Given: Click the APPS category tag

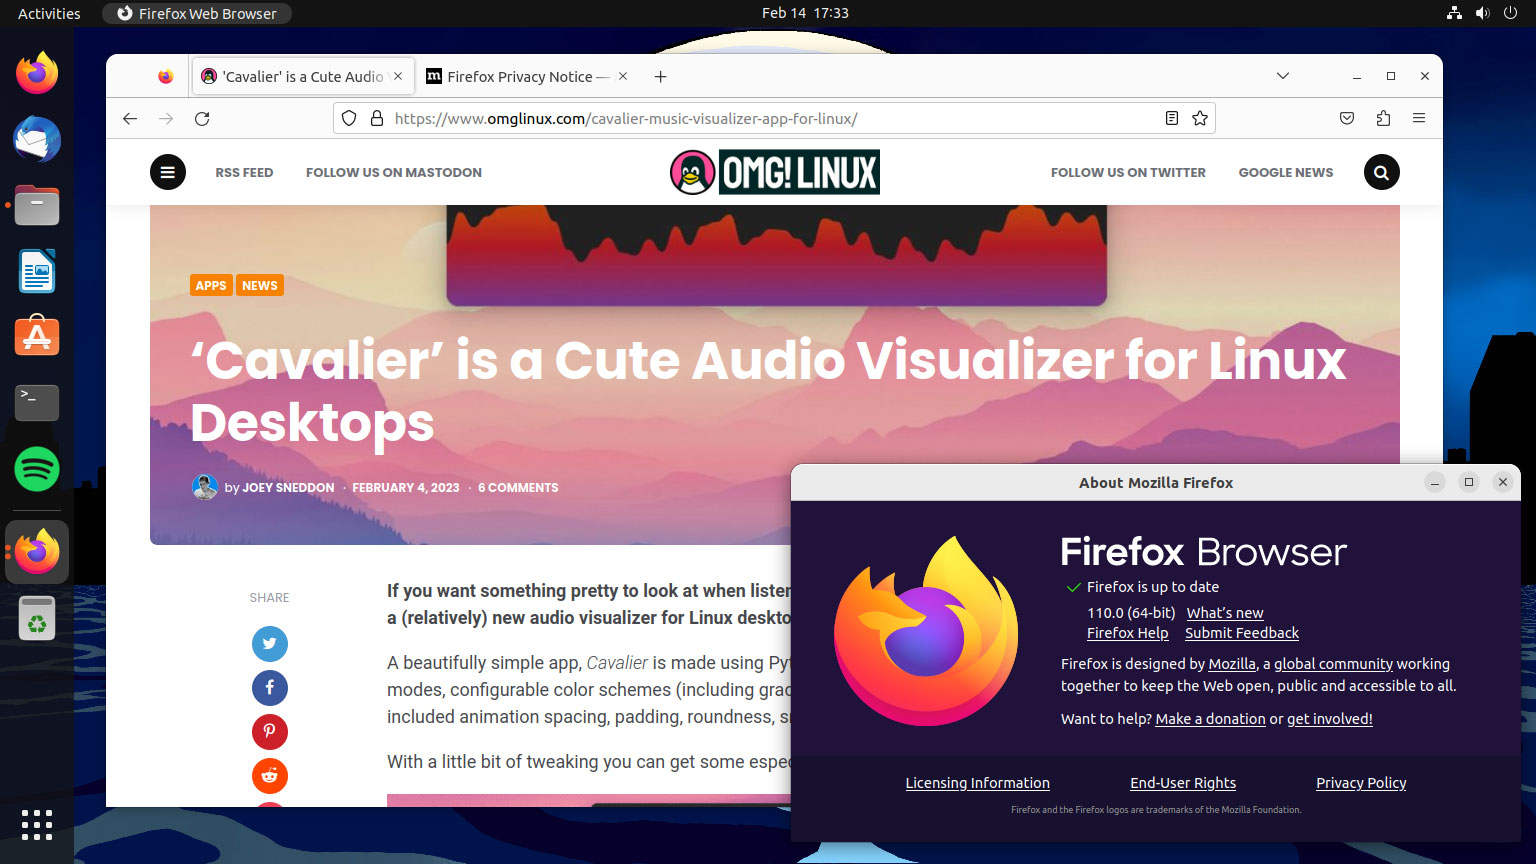Looking at the screenshot, I should pos(211,285).
